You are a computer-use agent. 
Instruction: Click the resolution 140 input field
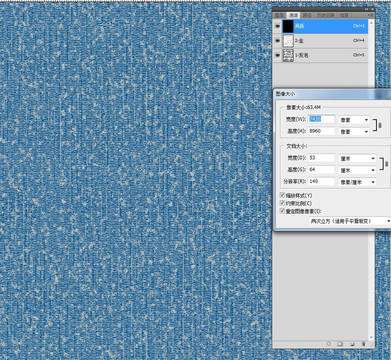(322, 181)
